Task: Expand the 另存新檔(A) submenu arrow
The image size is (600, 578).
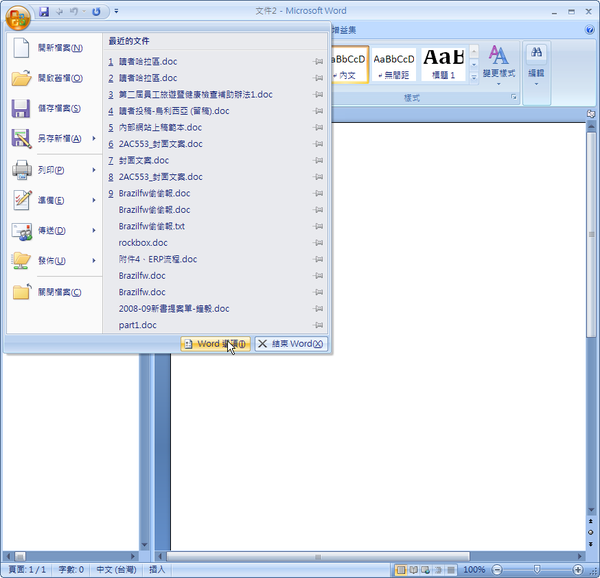Action: (x=94, y=138)
